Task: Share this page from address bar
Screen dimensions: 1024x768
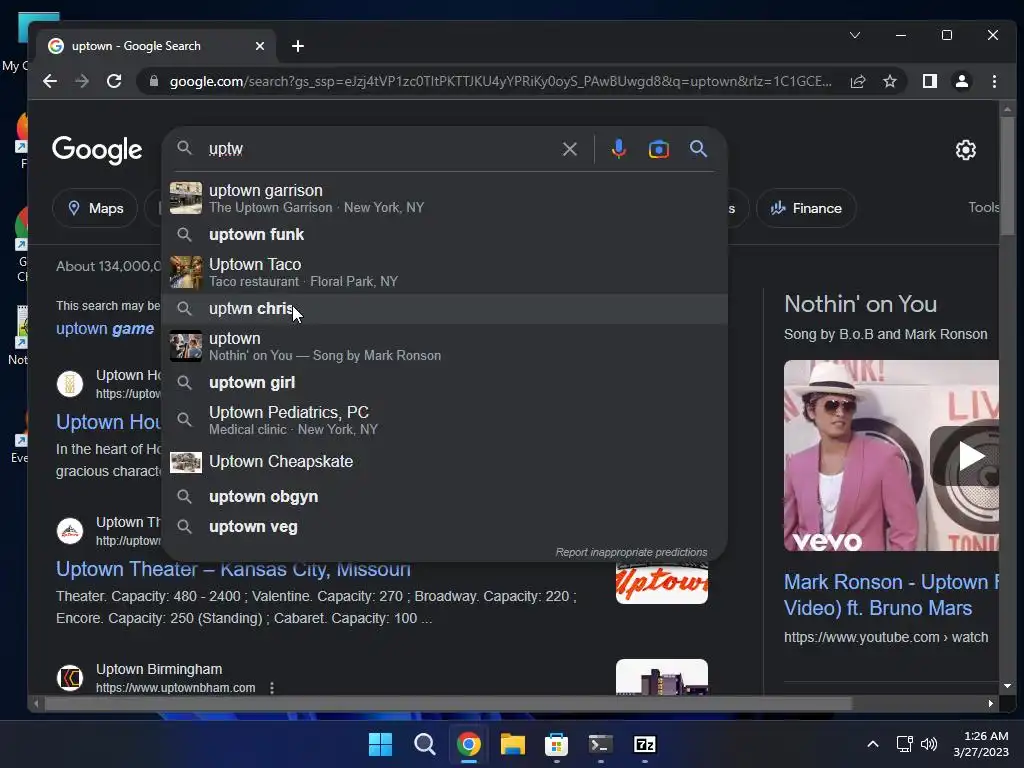Action: click(857, 81)
